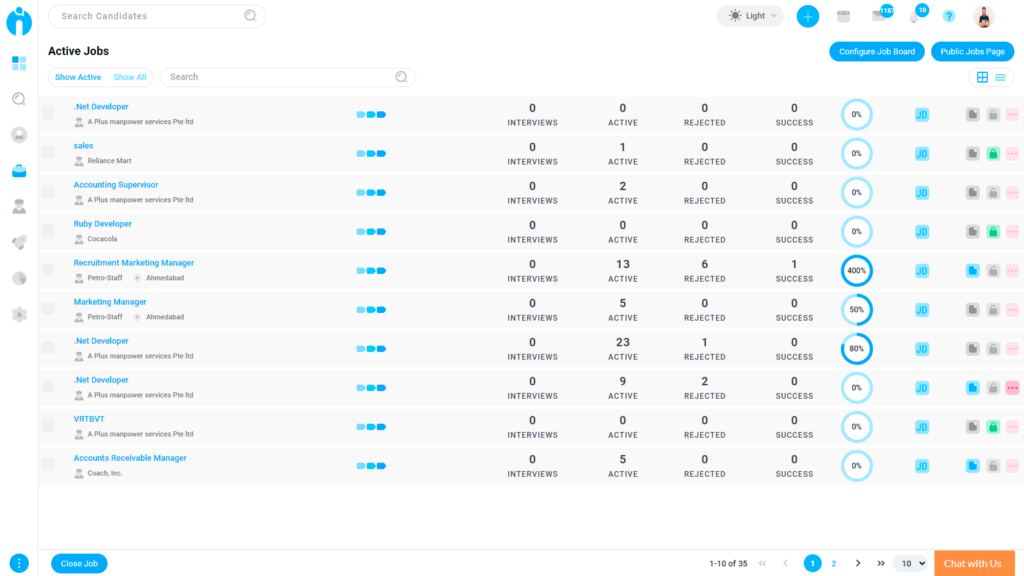Open the calendar icon in top bar
1024x576 pixels.
coord(843,16)
